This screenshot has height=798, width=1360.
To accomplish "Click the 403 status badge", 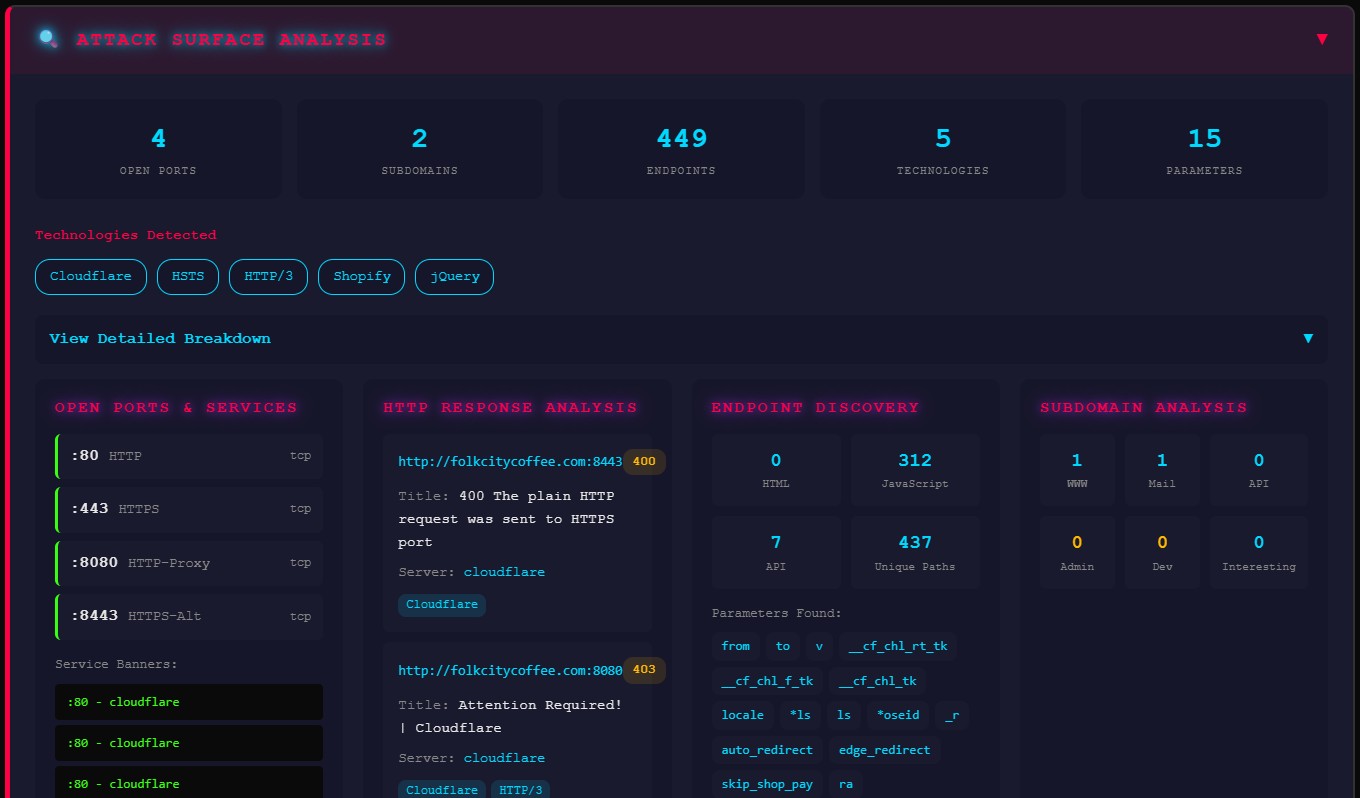I will point(644,670).
